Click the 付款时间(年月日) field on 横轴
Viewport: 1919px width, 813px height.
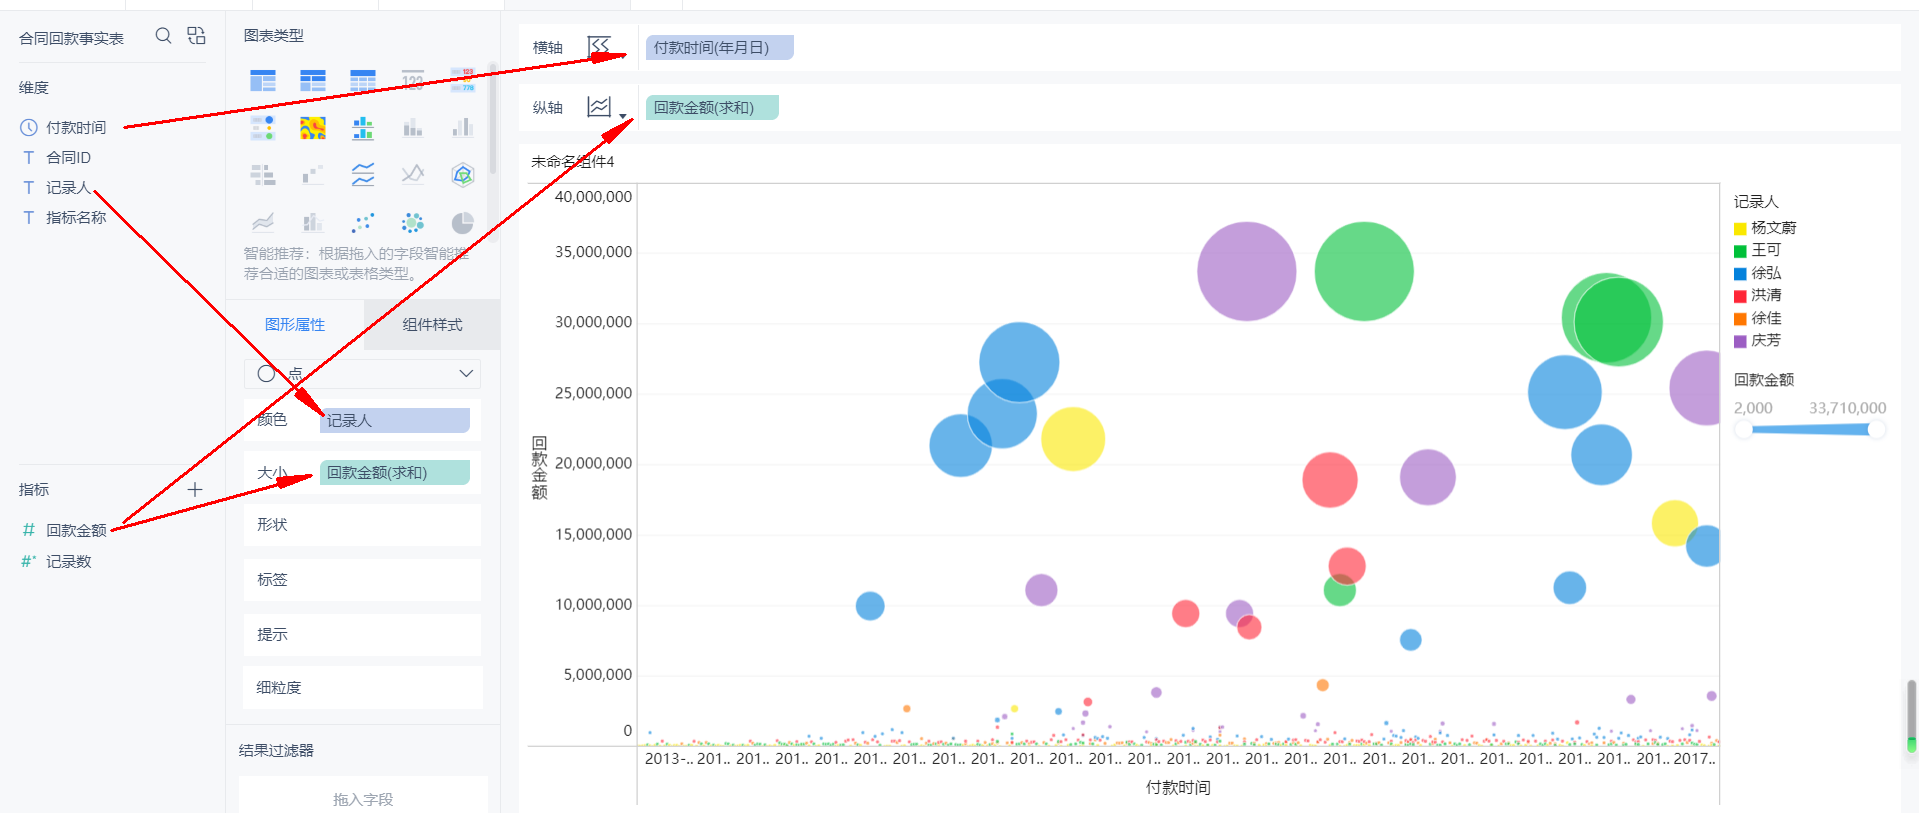click(x=719, y=47)
